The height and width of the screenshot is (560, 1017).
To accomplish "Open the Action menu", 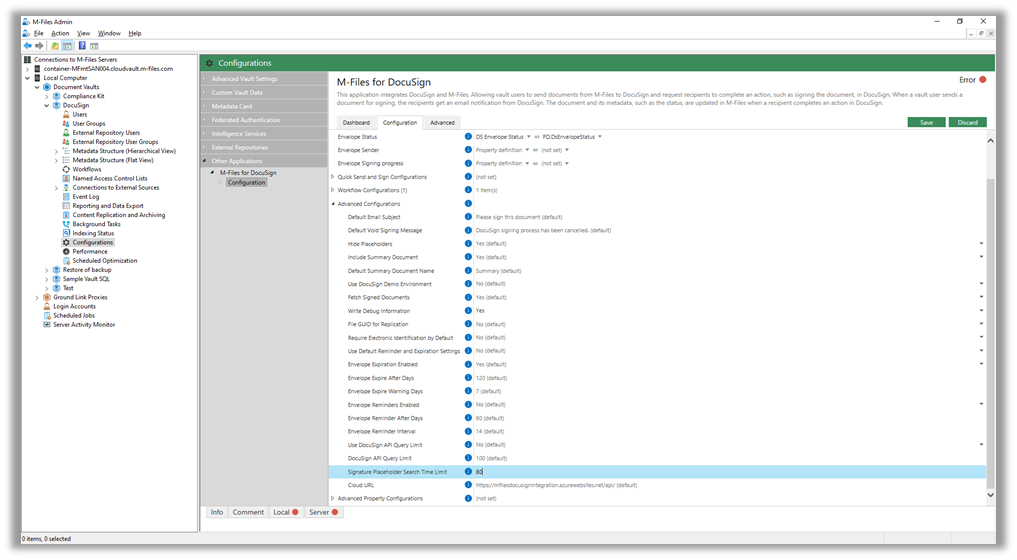I will click(x=60, y=33).
